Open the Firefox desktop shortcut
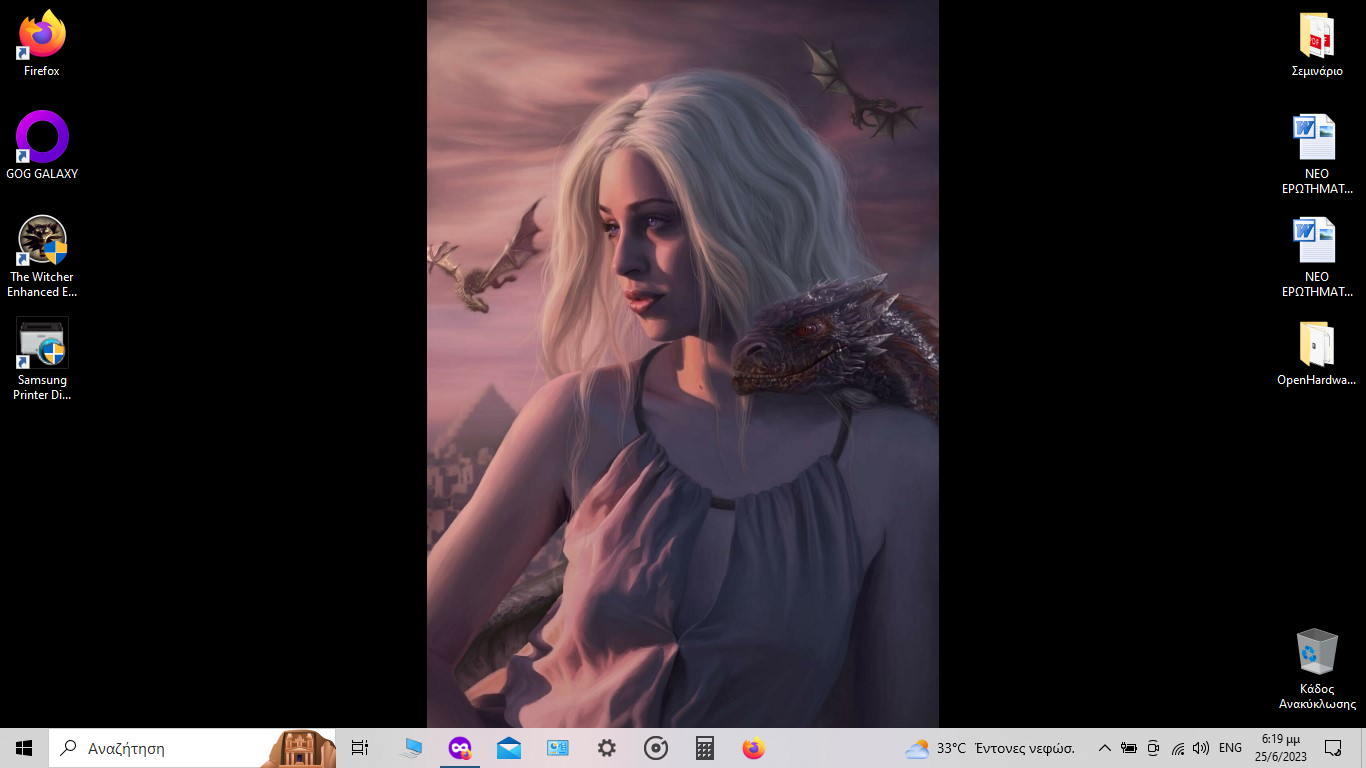This screenshot has width=1366, height=768. (x=42, y=44)
